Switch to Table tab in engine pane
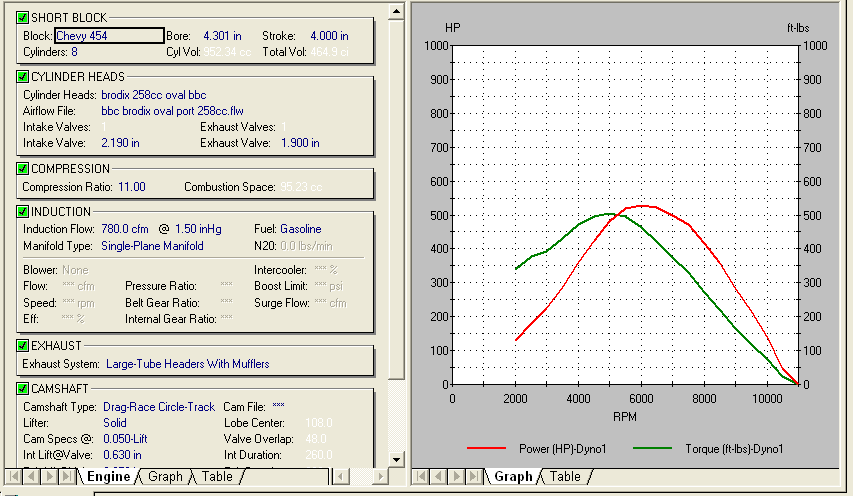Screen dimensions: 853x496 (x=217, y=477)
